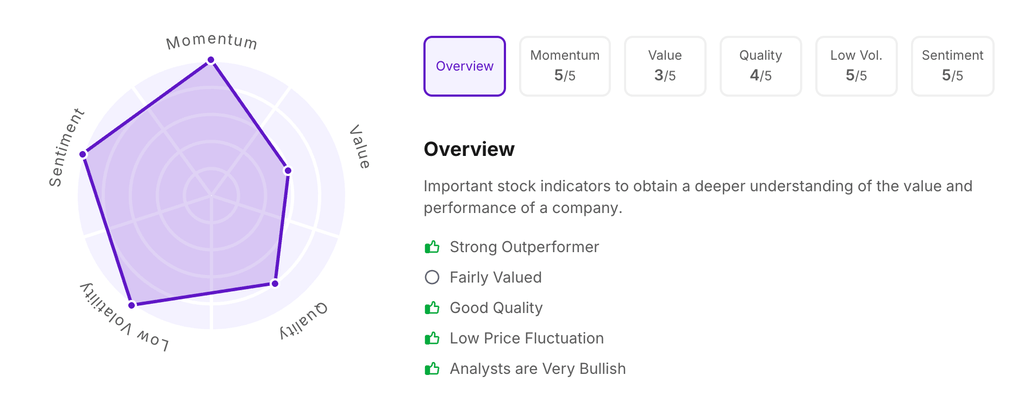Screen dimensions: 1024x401
Task: Click the Value data point on radar chart
Action: [x=288, y=171]
